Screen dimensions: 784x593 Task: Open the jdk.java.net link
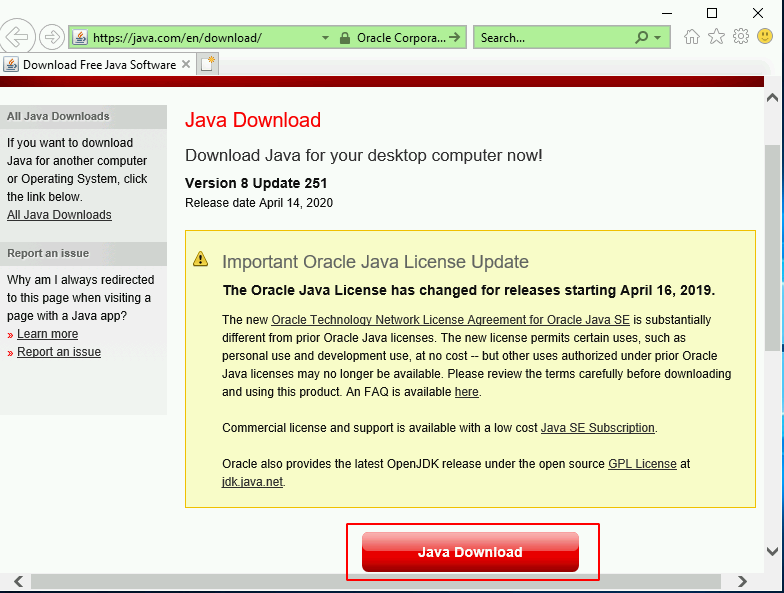252,482
